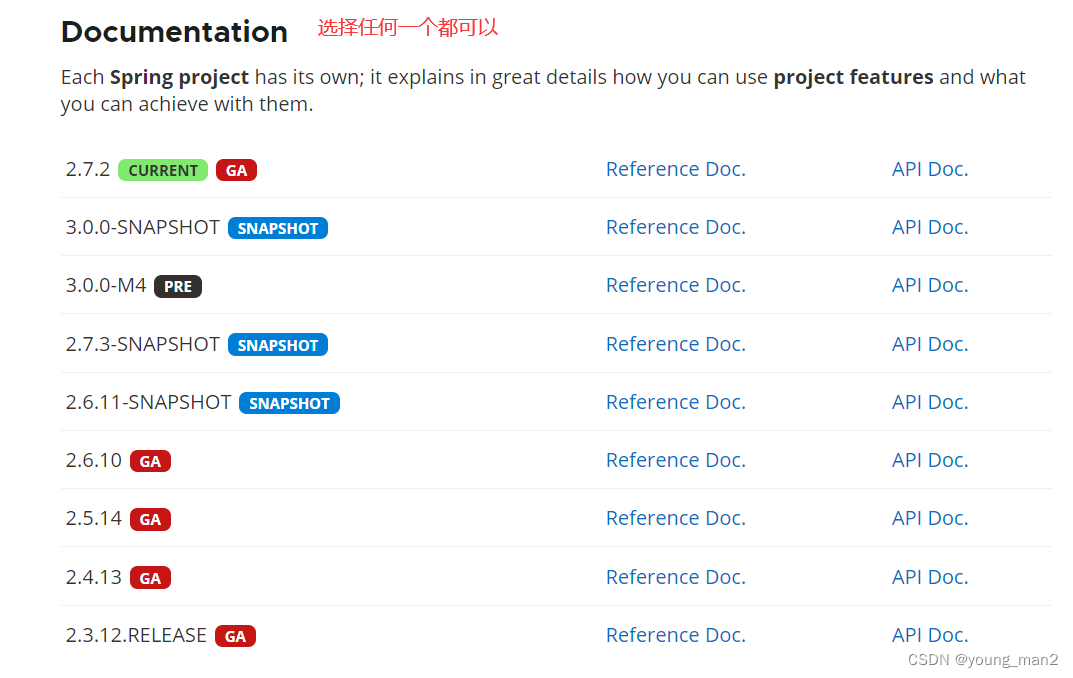This screenshot has height=678, width=1073.
Task: Click the SNAPSHOT badge for 2.7.3-SNAPSHOT
Action: click(278, 345)
